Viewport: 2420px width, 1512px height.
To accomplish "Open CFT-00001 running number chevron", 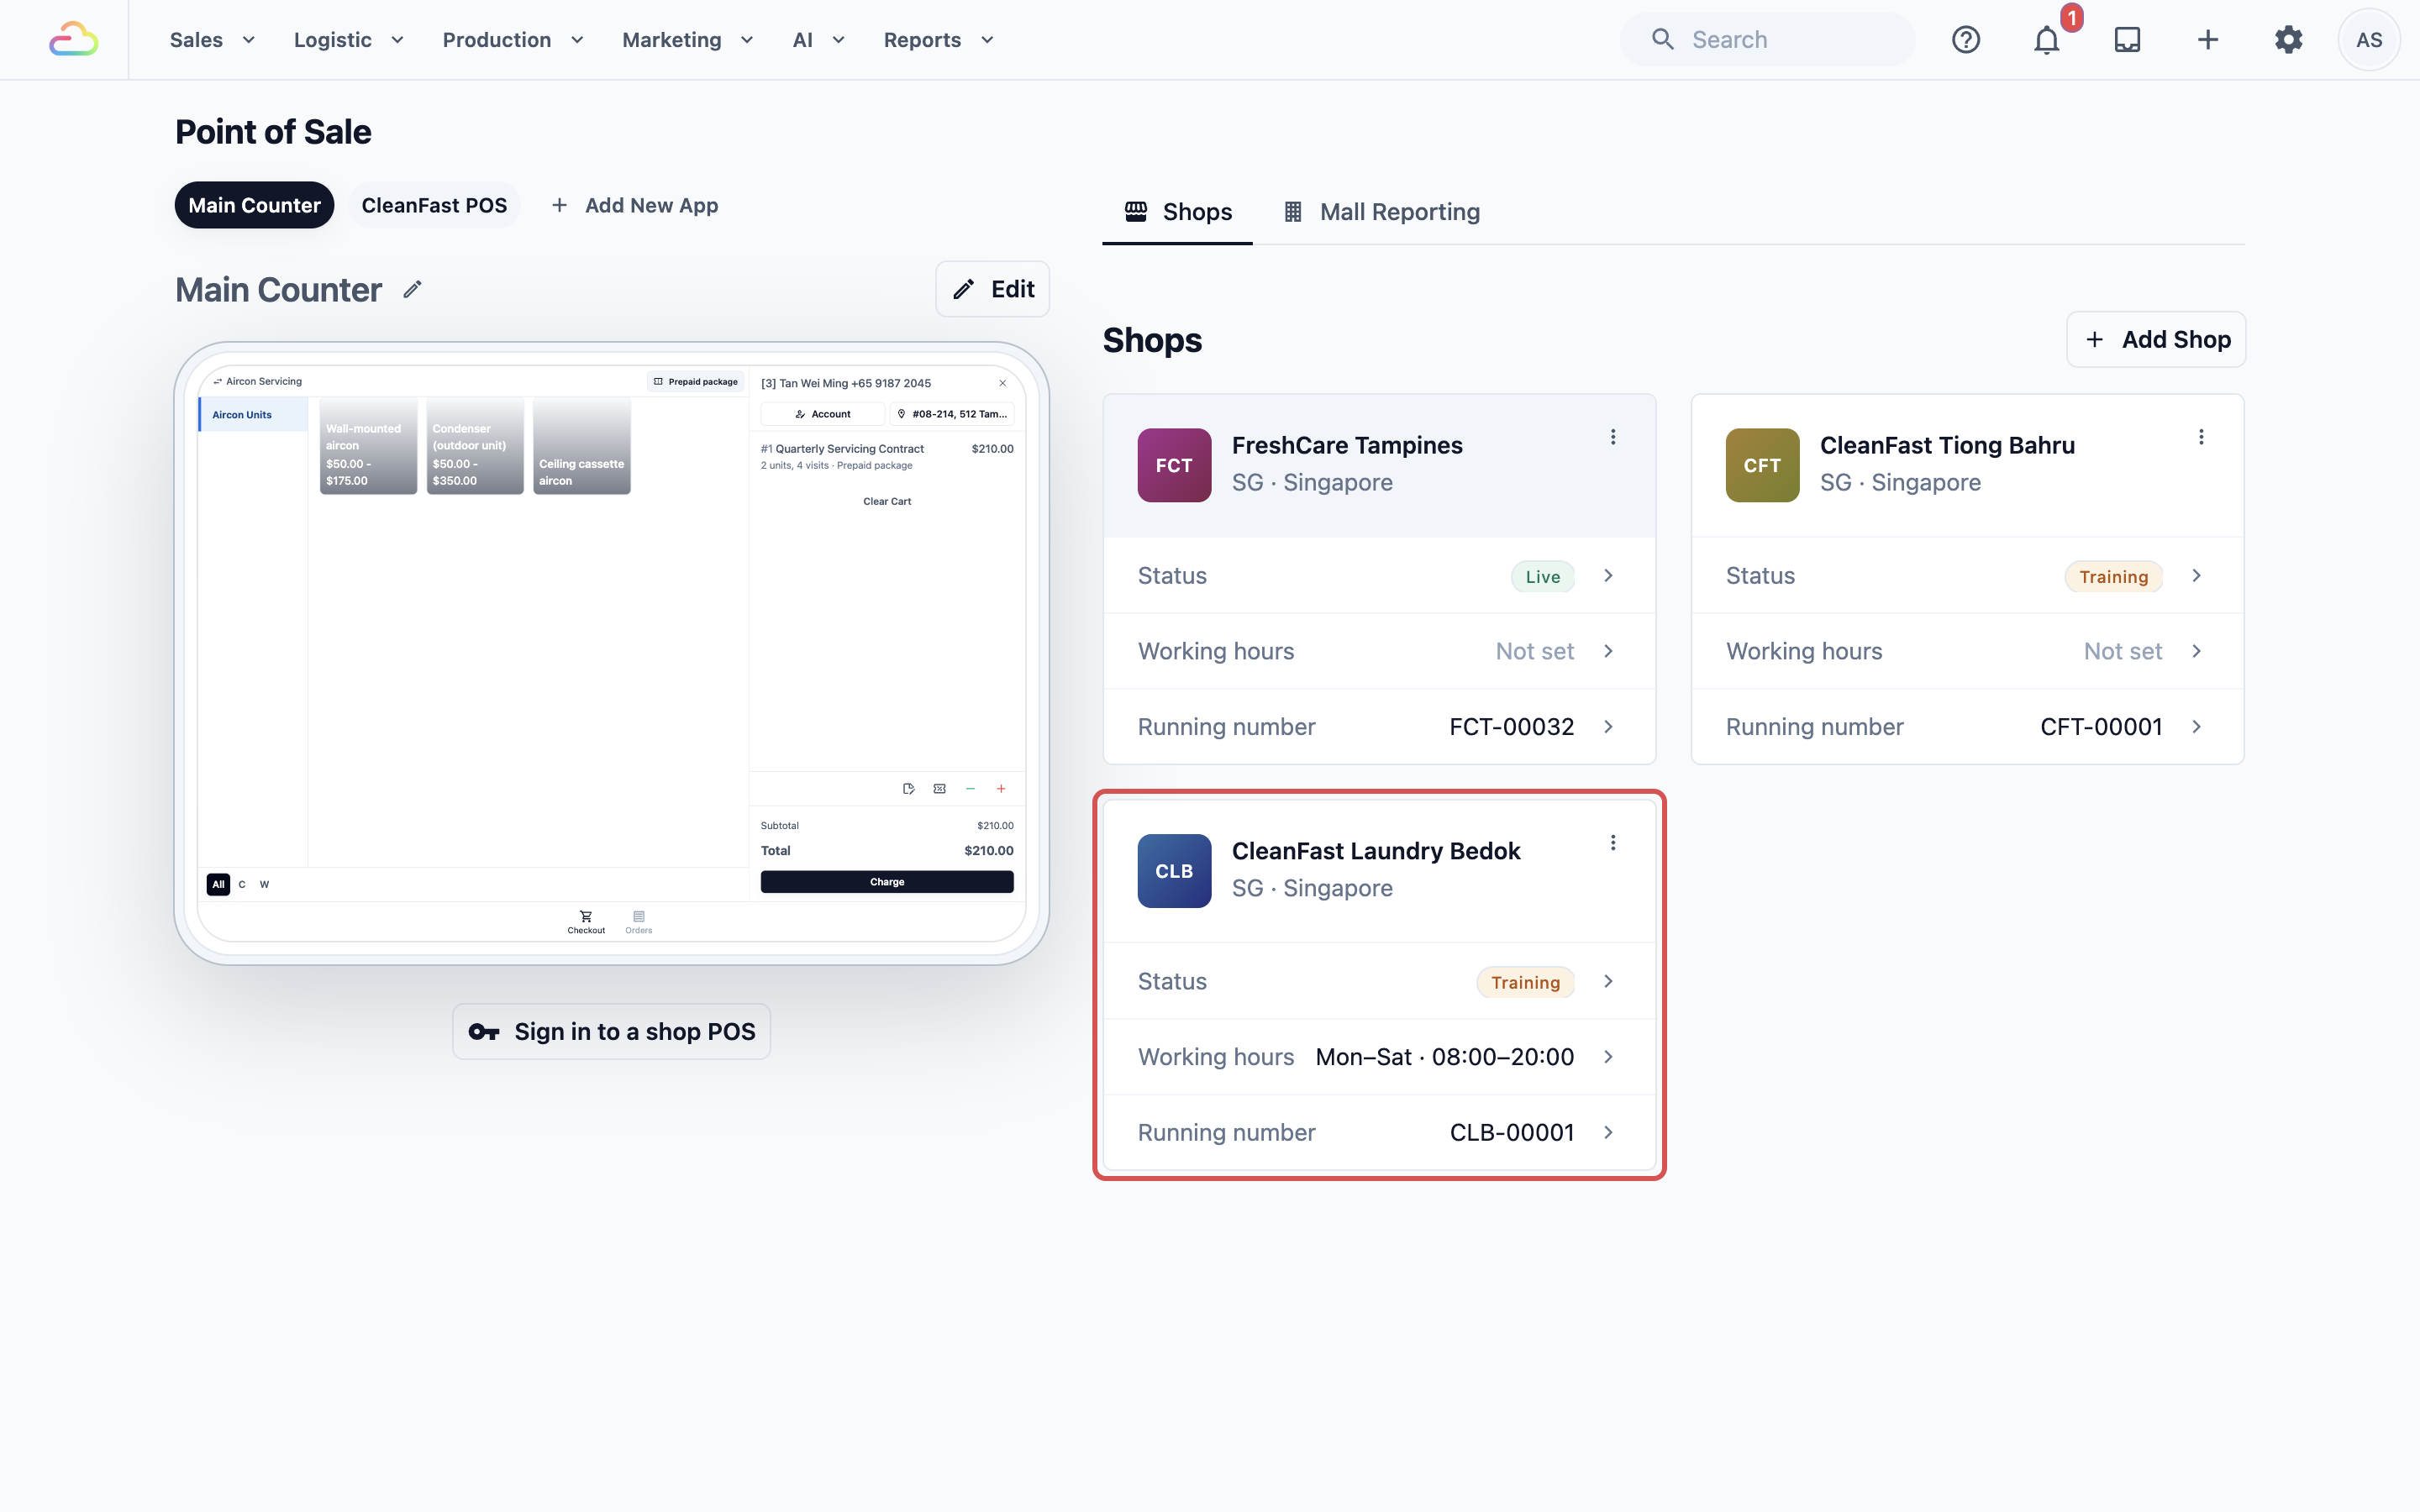I will pyautogui.click(x=2196, y=727).
